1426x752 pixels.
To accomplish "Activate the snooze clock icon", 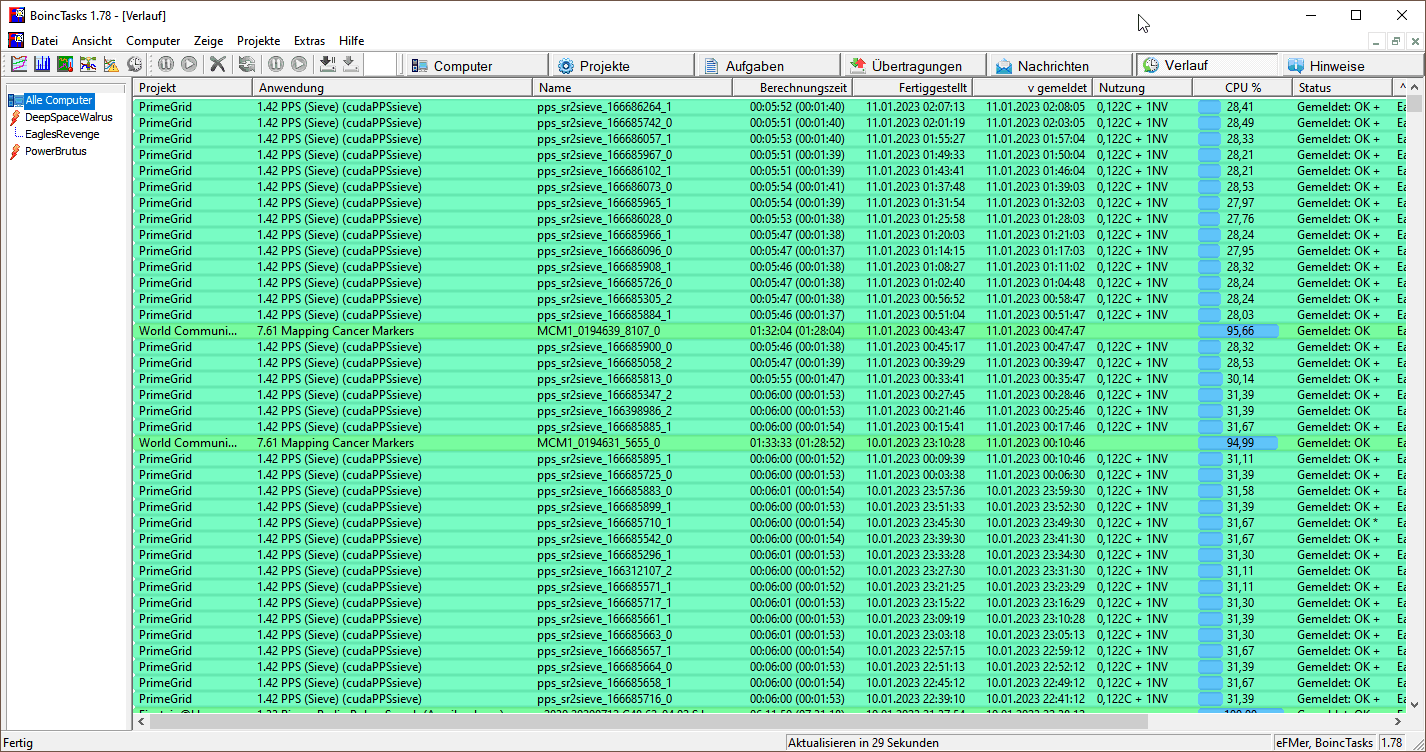I will (134, 63).
